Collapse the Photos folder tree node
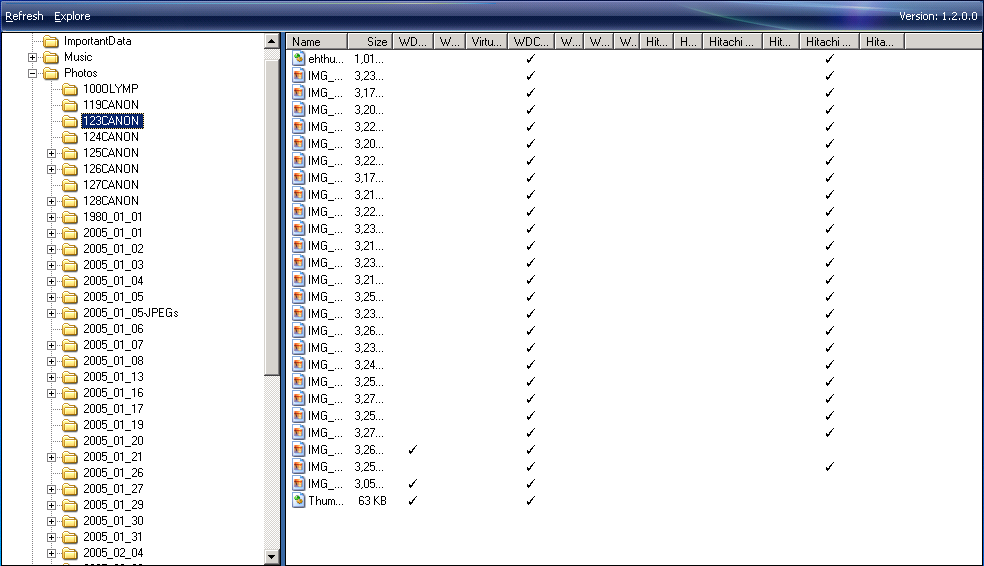The width and height of the screenshot is (984, 566). [x=33, y=73]
